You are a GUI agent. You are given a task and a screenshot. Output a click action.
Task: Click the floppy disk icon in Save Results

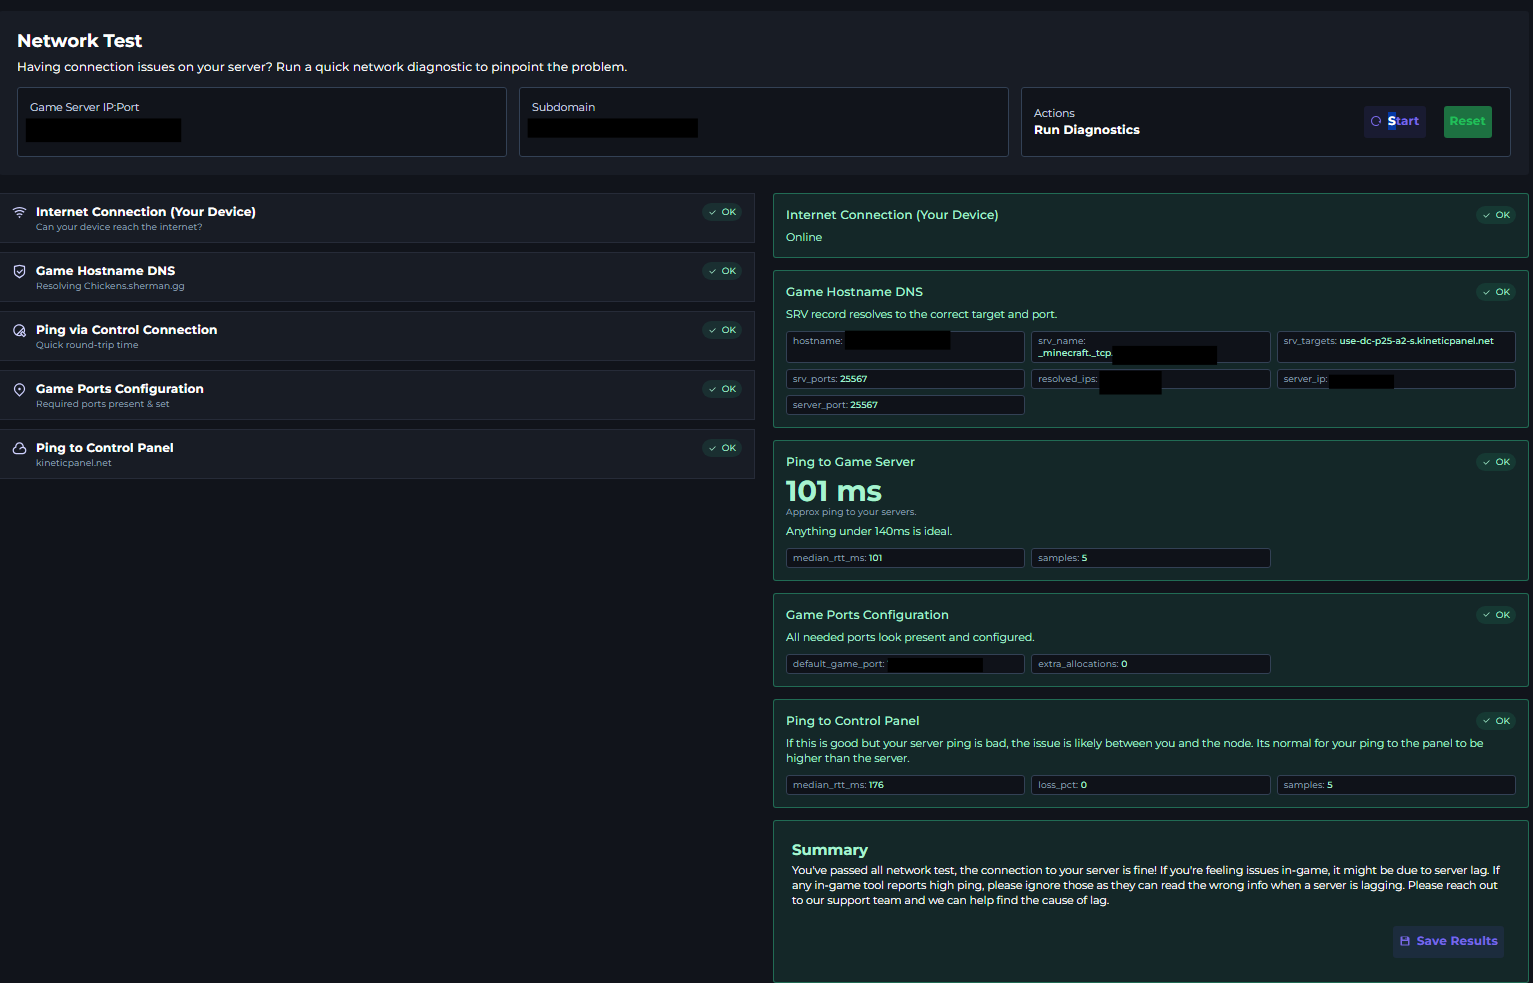coord(1405,941)
